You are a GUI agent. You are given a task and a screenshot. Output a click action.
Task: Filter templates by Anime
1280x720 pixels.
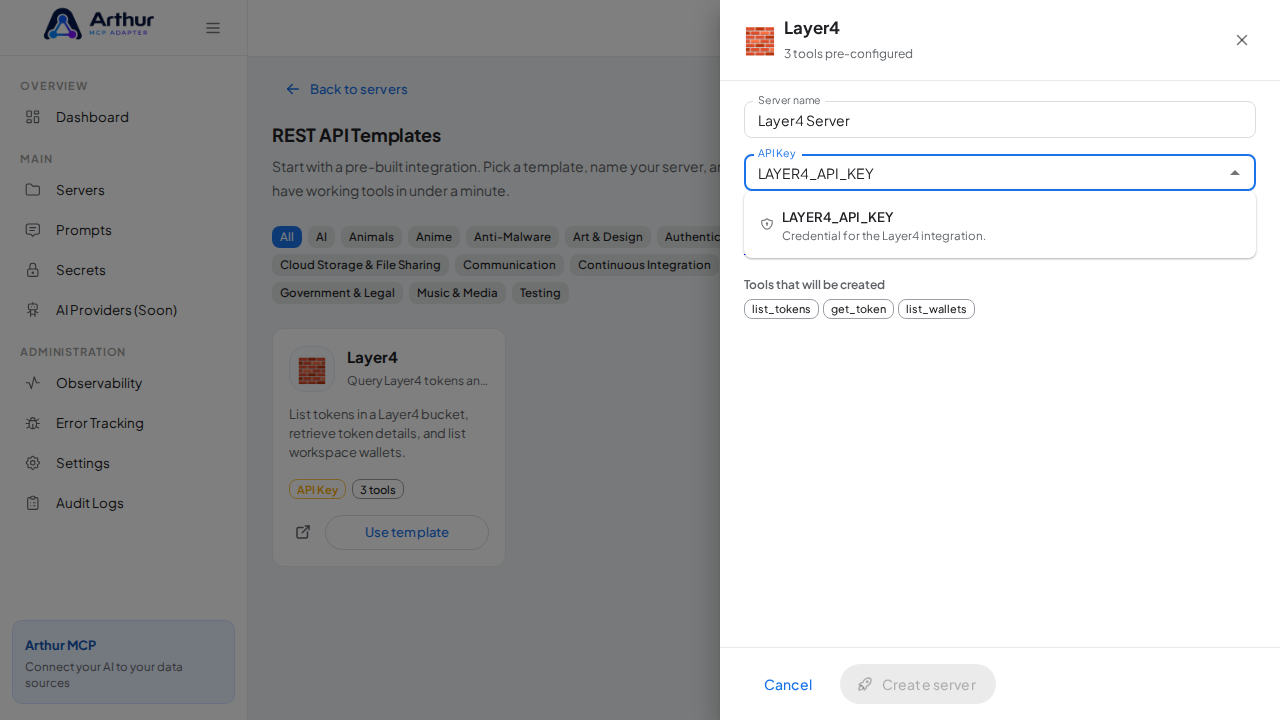[x=434, y=237]
